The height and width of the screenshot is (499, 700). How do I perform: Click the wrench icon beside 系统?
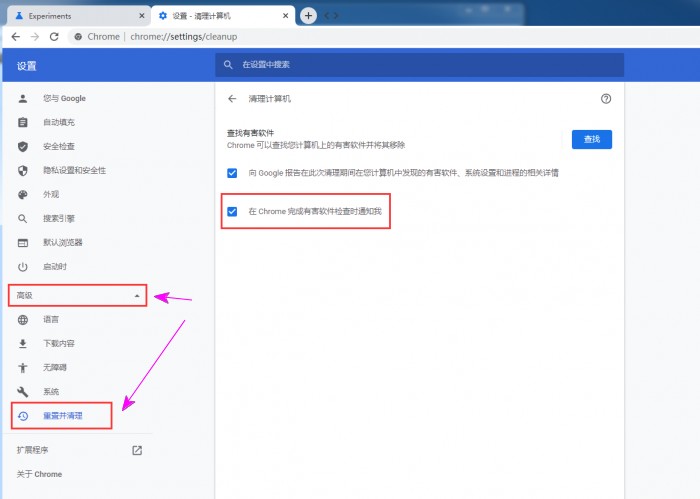click(x=23, y=392)
